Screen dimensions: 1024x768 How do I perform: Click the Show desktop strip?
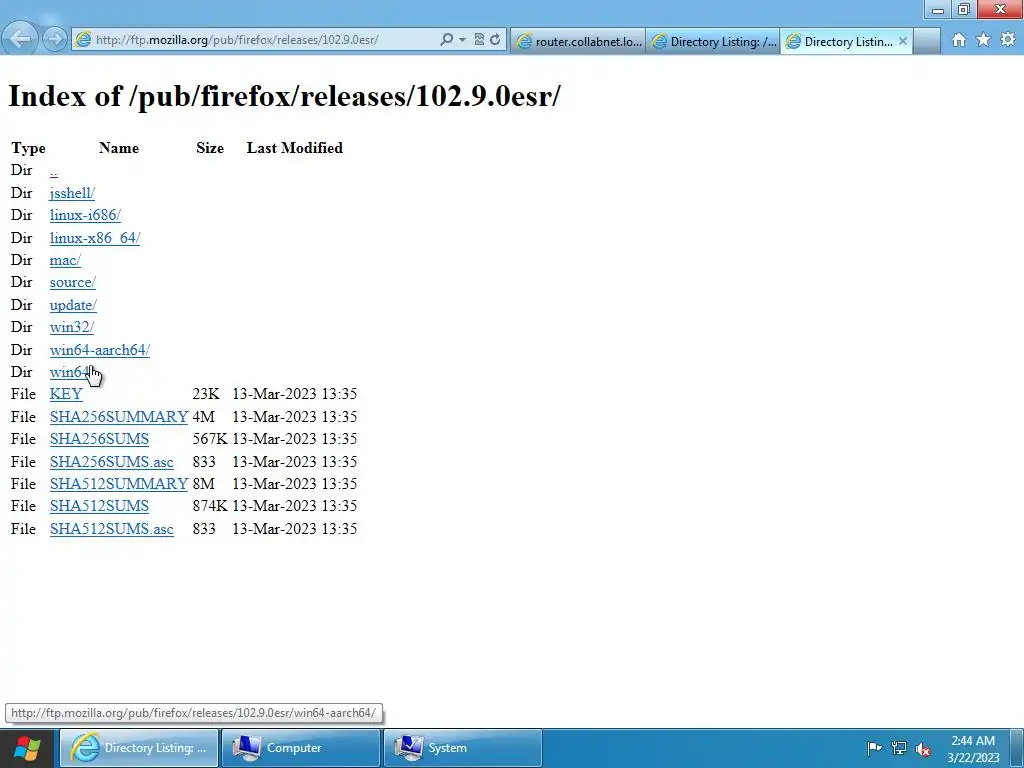click(x=1017, y=748)
